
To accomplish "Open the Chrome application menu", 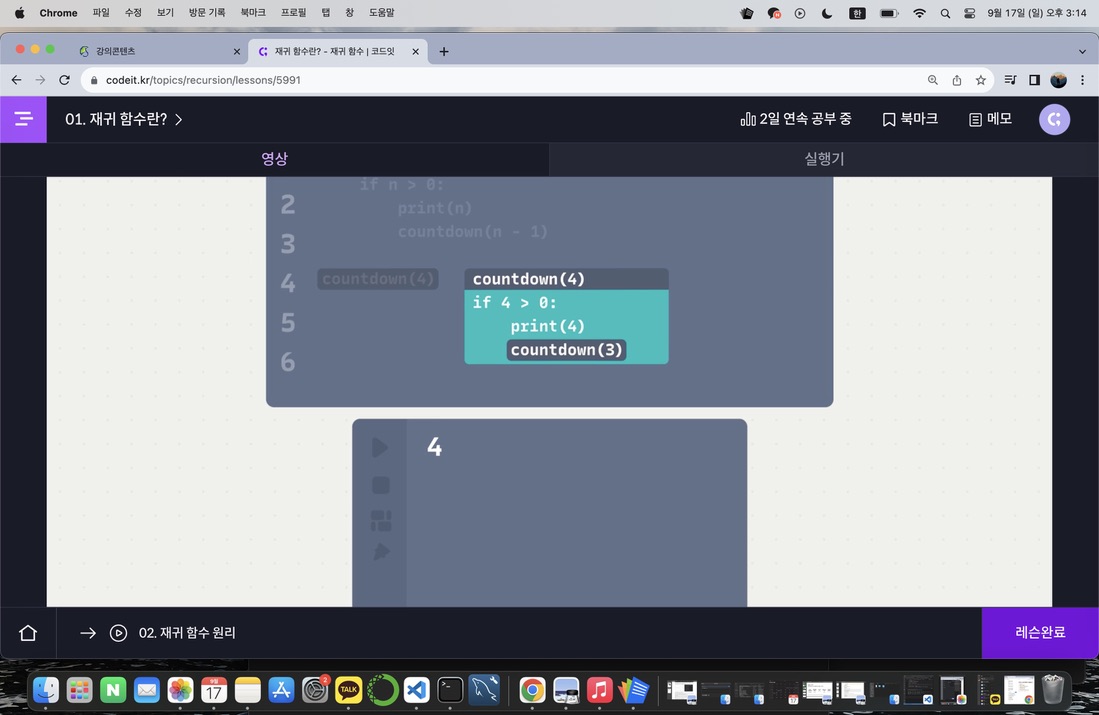I will point(58,13).
